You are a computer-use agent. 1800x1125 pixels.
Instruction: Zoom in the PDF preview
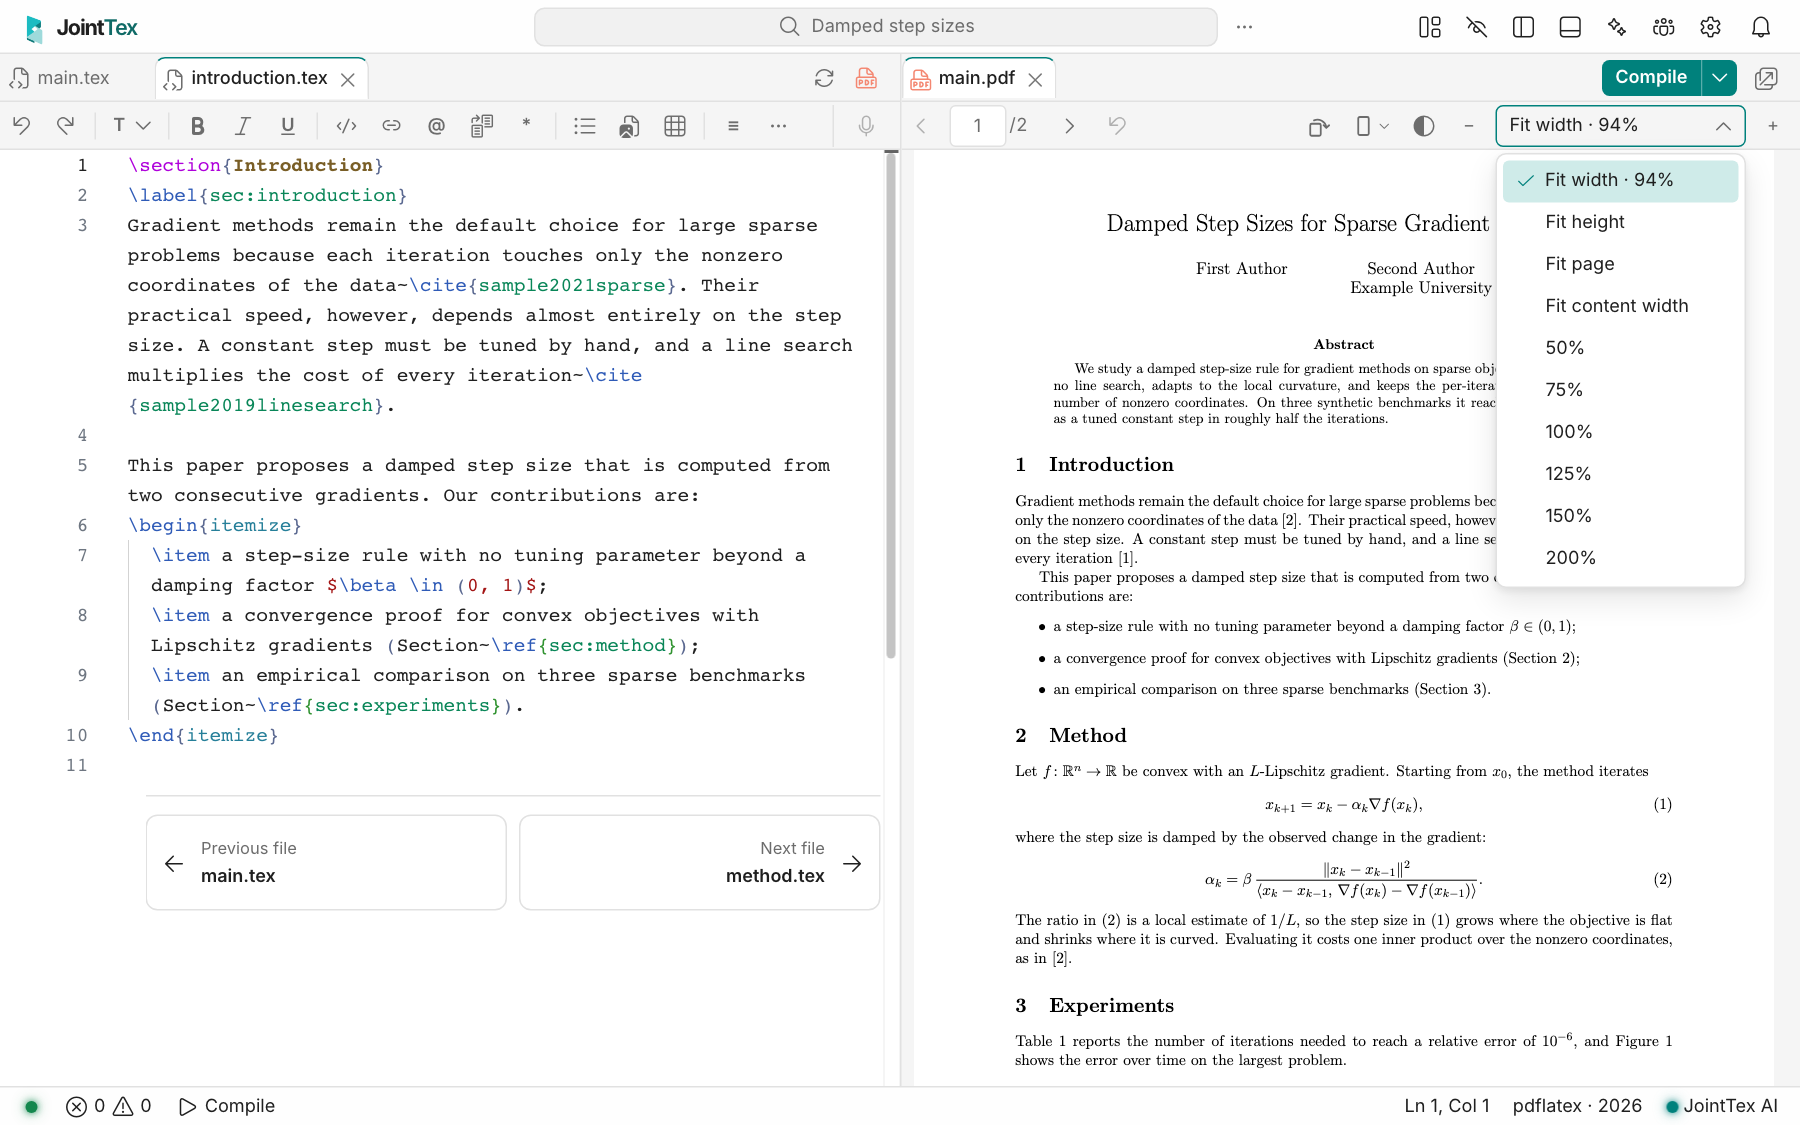pos(1773,125)
